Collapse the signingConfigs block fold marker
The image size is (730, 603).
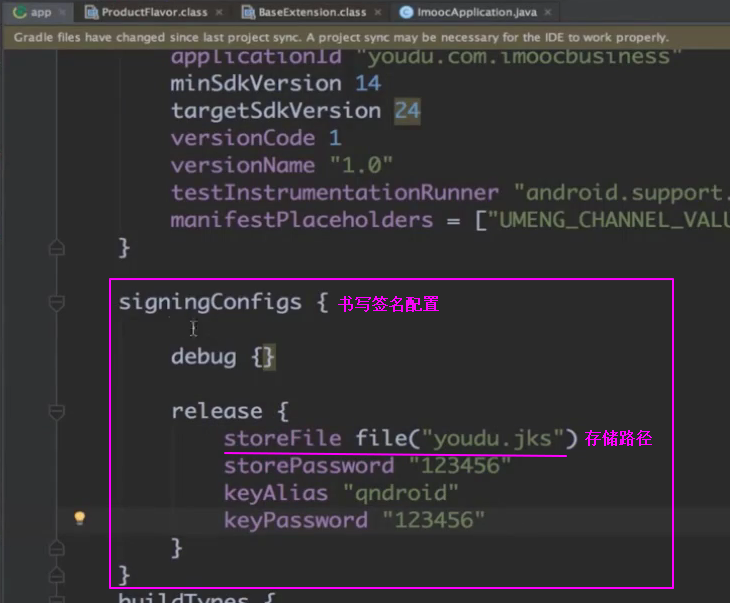[57, 302]
